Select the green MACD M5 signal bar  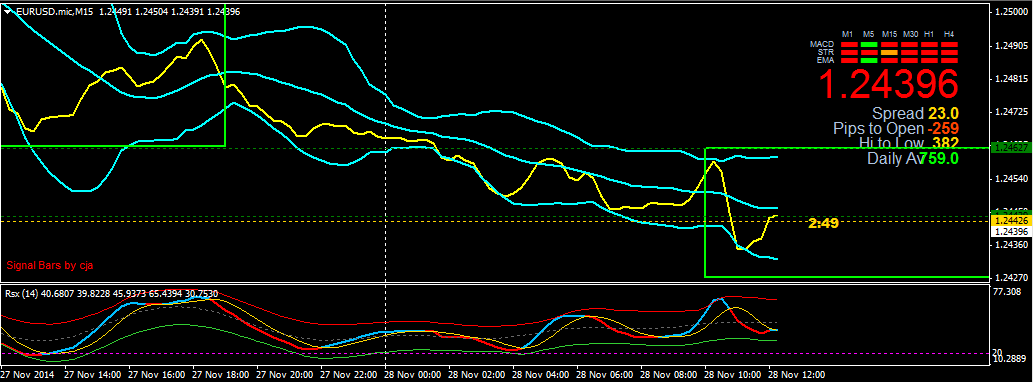click(x=869, y=44)
